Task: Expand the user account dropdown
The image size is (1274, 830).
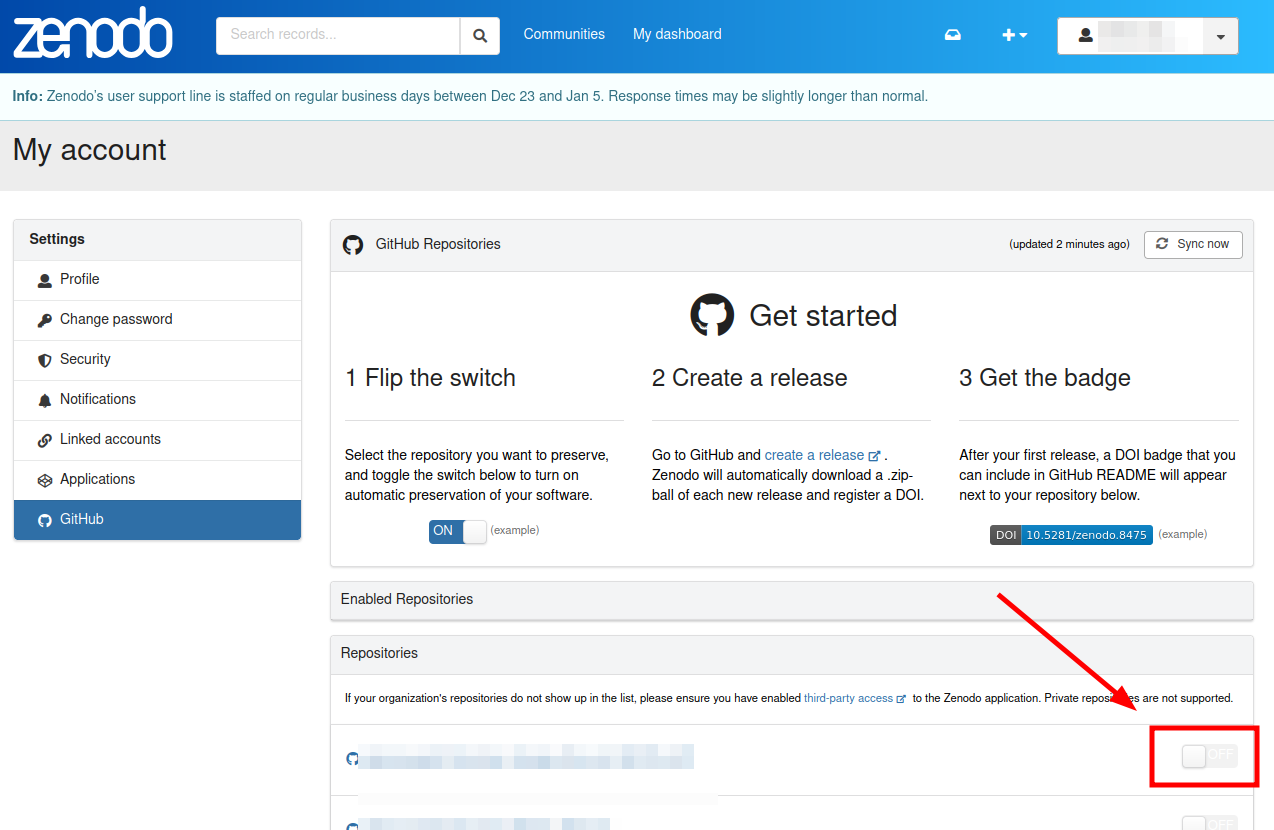Action: (x=1220, y=36)
